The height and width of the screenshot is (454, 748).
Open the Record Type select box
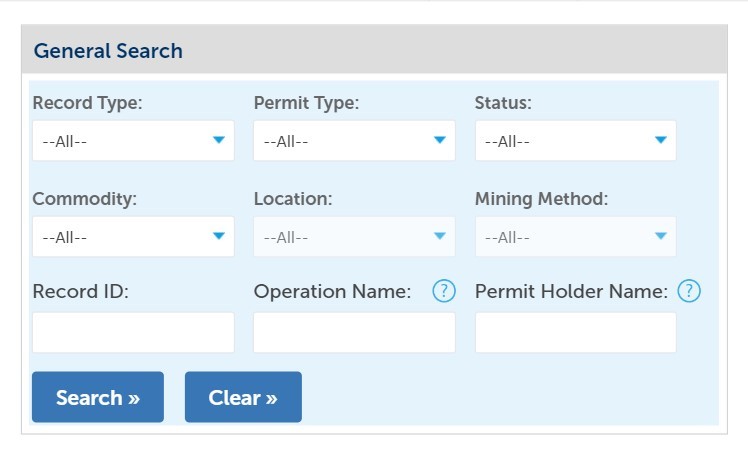pos(133,141)
